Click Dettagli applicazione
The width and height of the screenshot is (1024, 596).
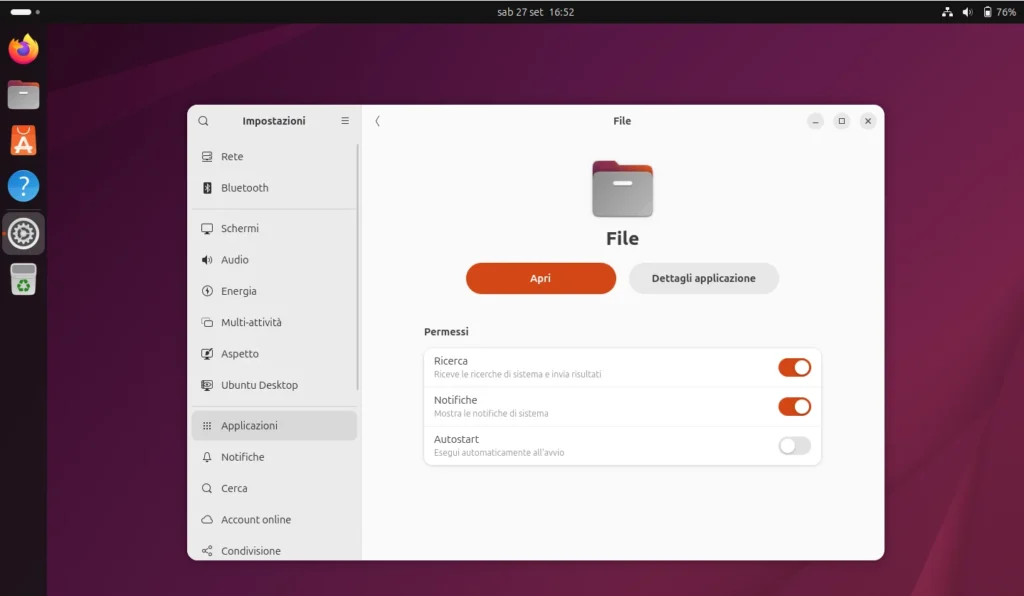click(x=703, y=278)
